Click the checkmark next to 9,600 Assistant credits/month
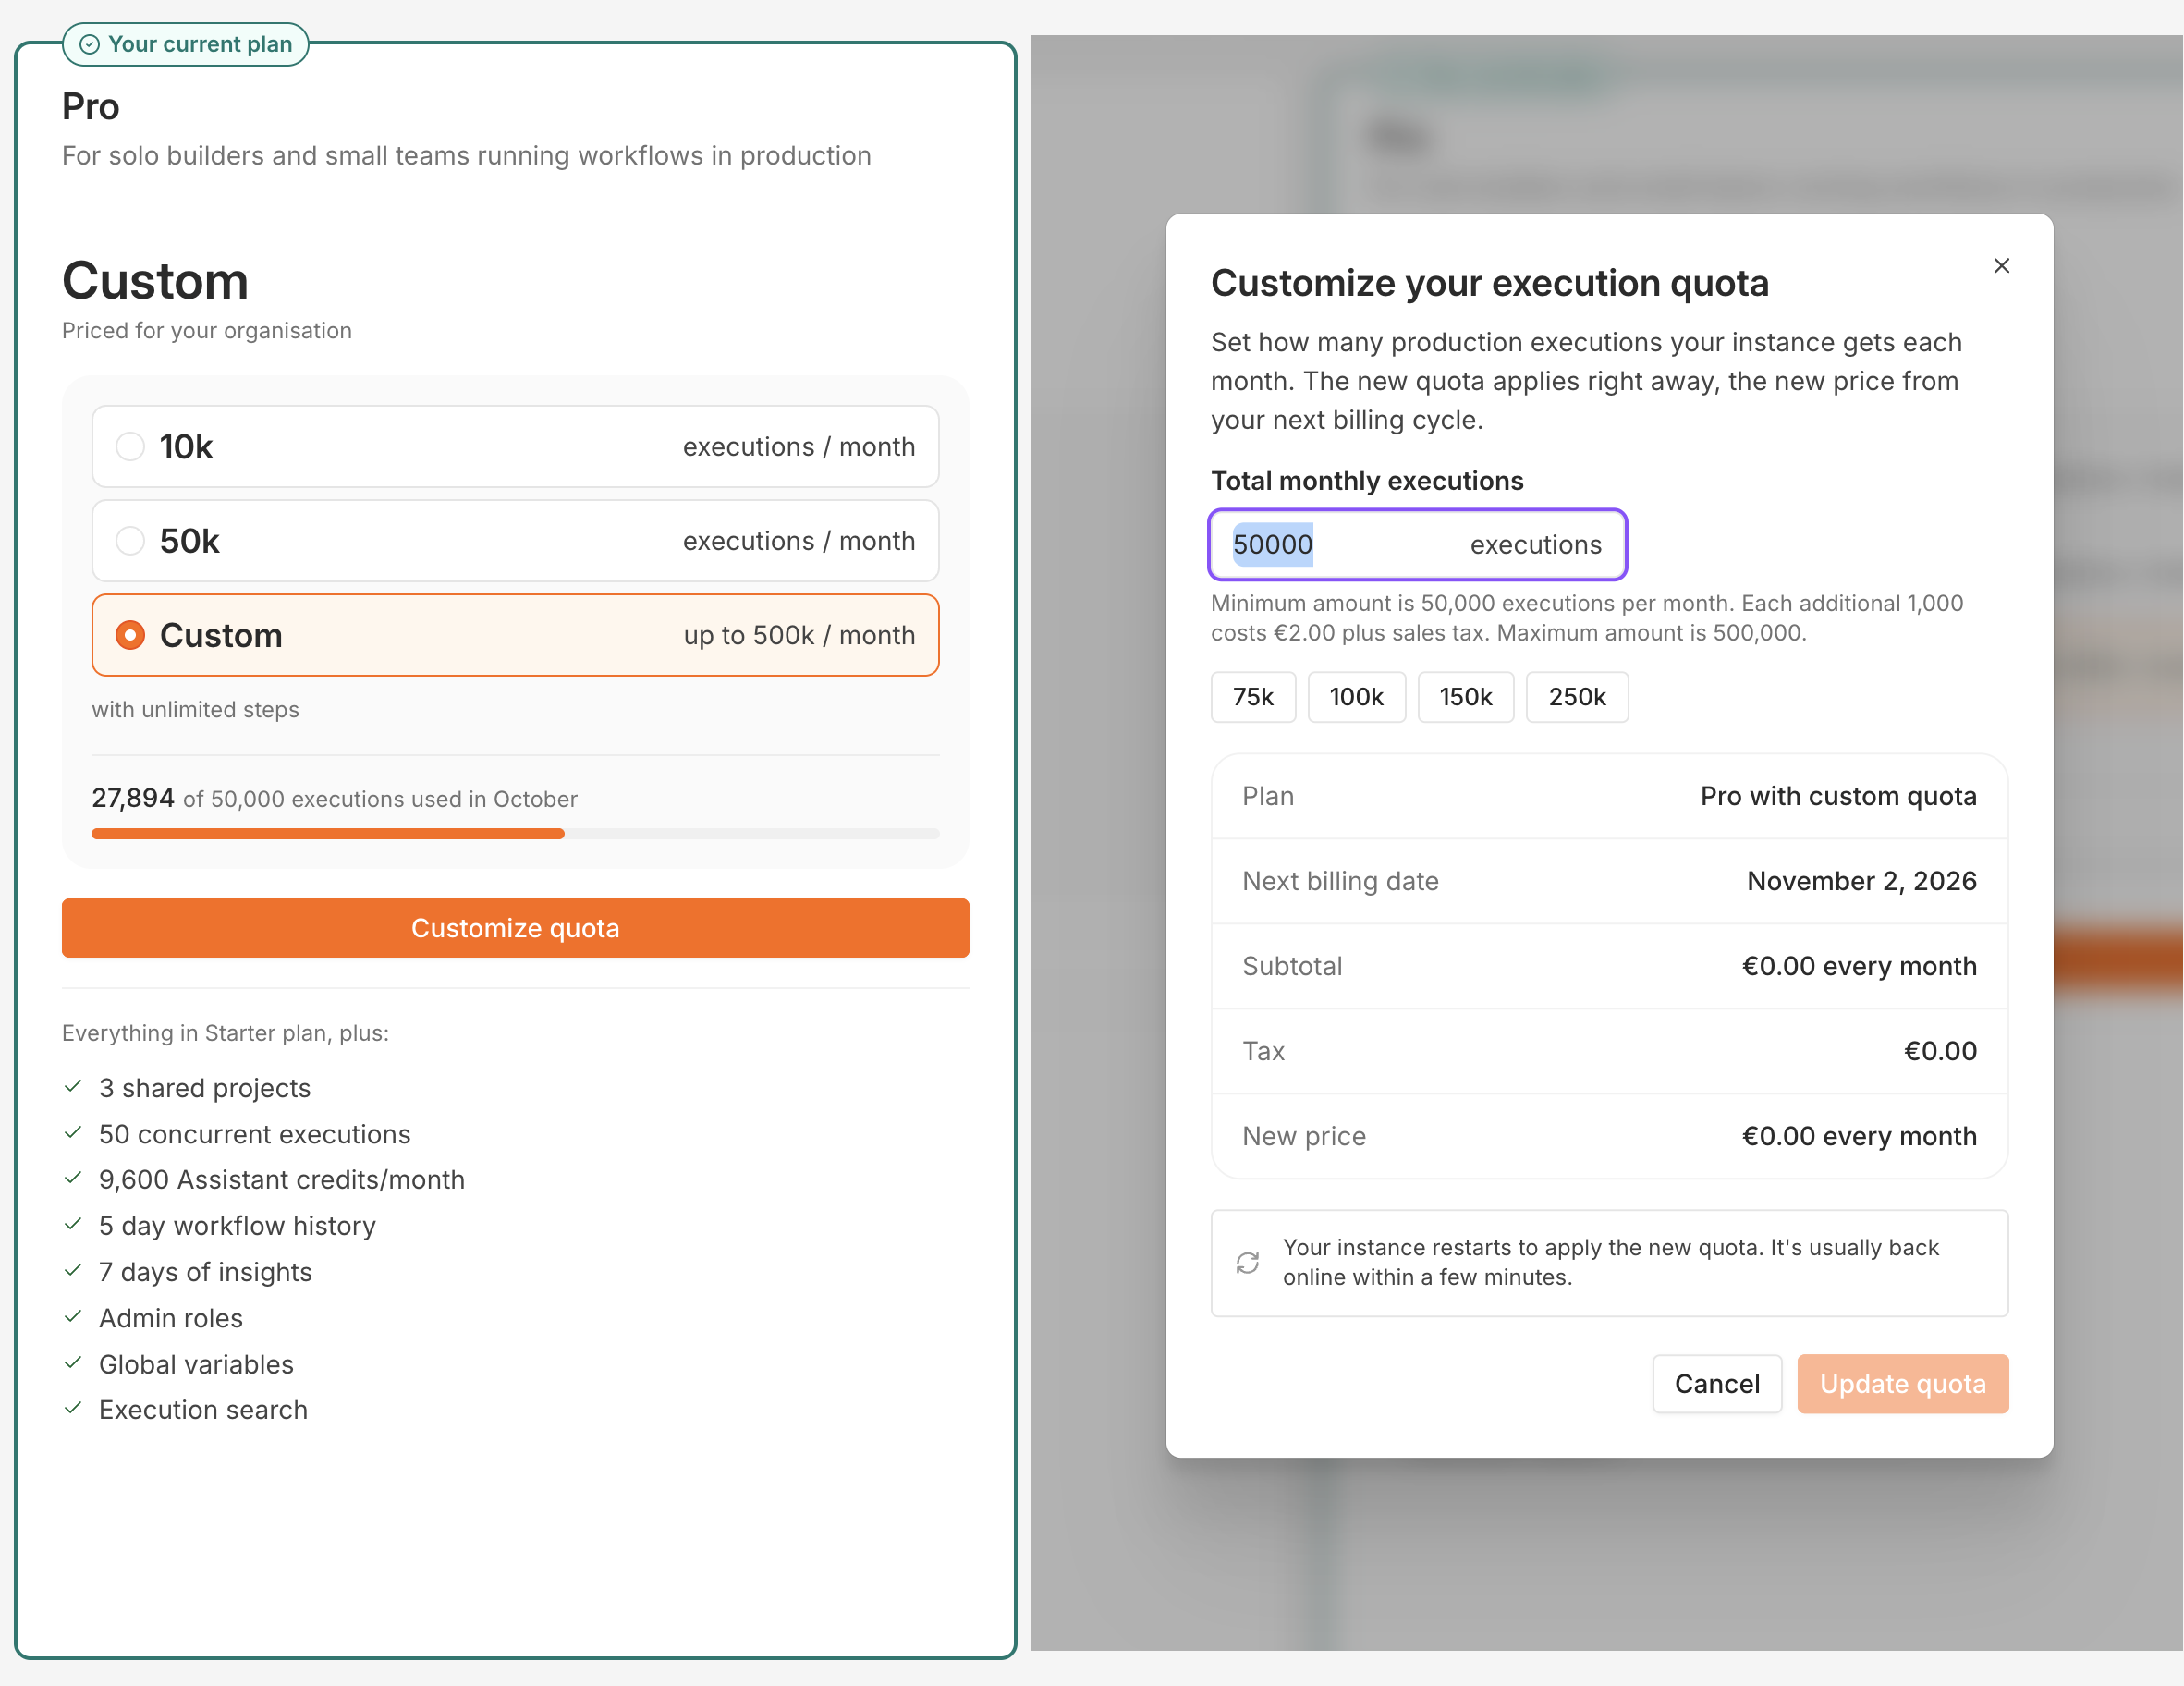Screen dimensions: 2184x1686 point(73,1179)
